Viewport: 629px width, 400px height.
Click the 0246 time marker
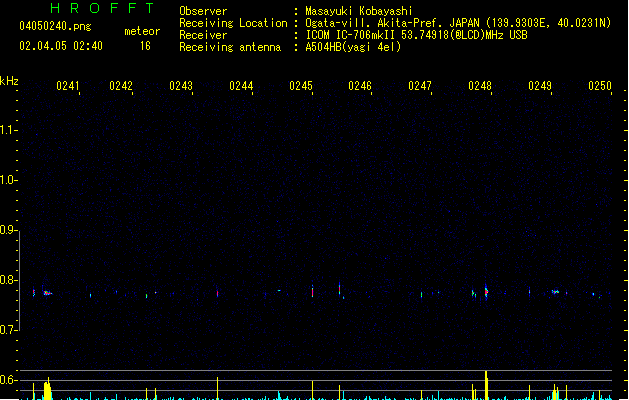pos(360,85)
